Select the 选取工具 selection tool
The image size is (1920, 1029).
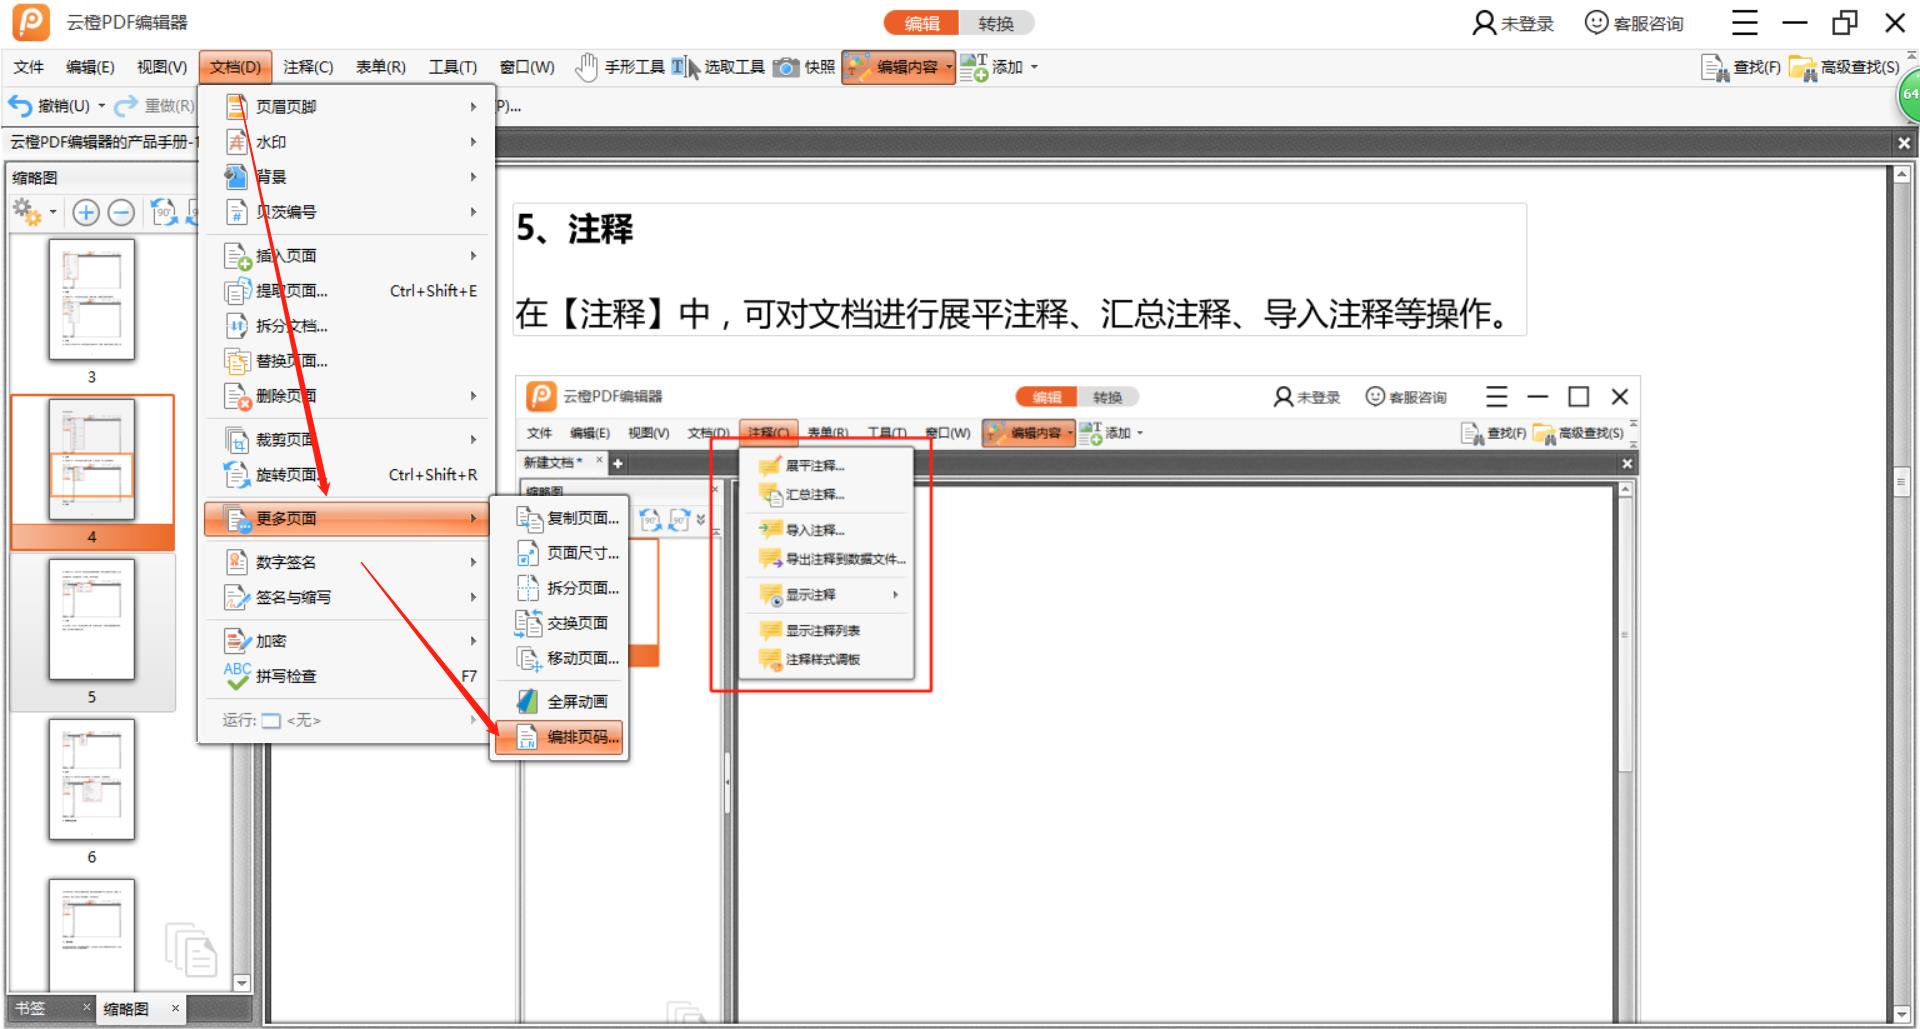727,67
